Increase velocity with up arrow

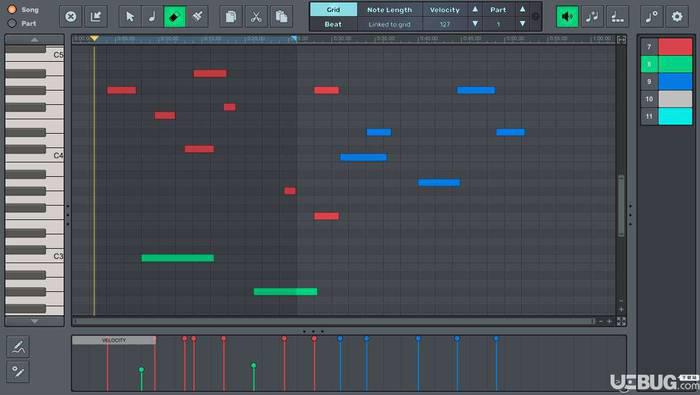475,9
